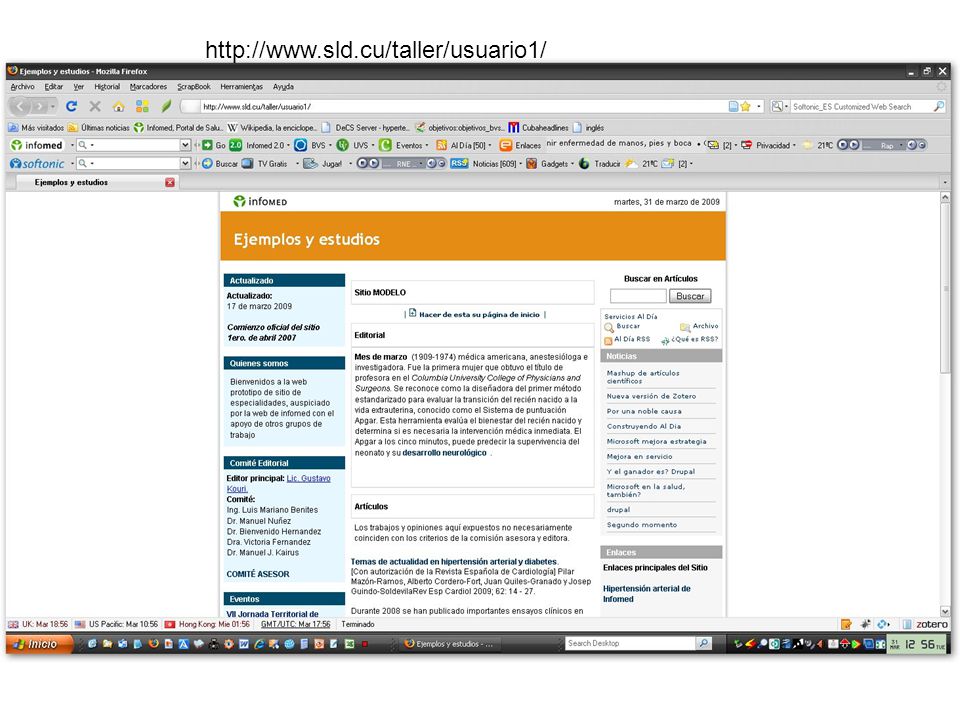Open Infomed 2.0 toolbar item
The width and height of the screenshot is (960, 720).
tap(258, 145)
